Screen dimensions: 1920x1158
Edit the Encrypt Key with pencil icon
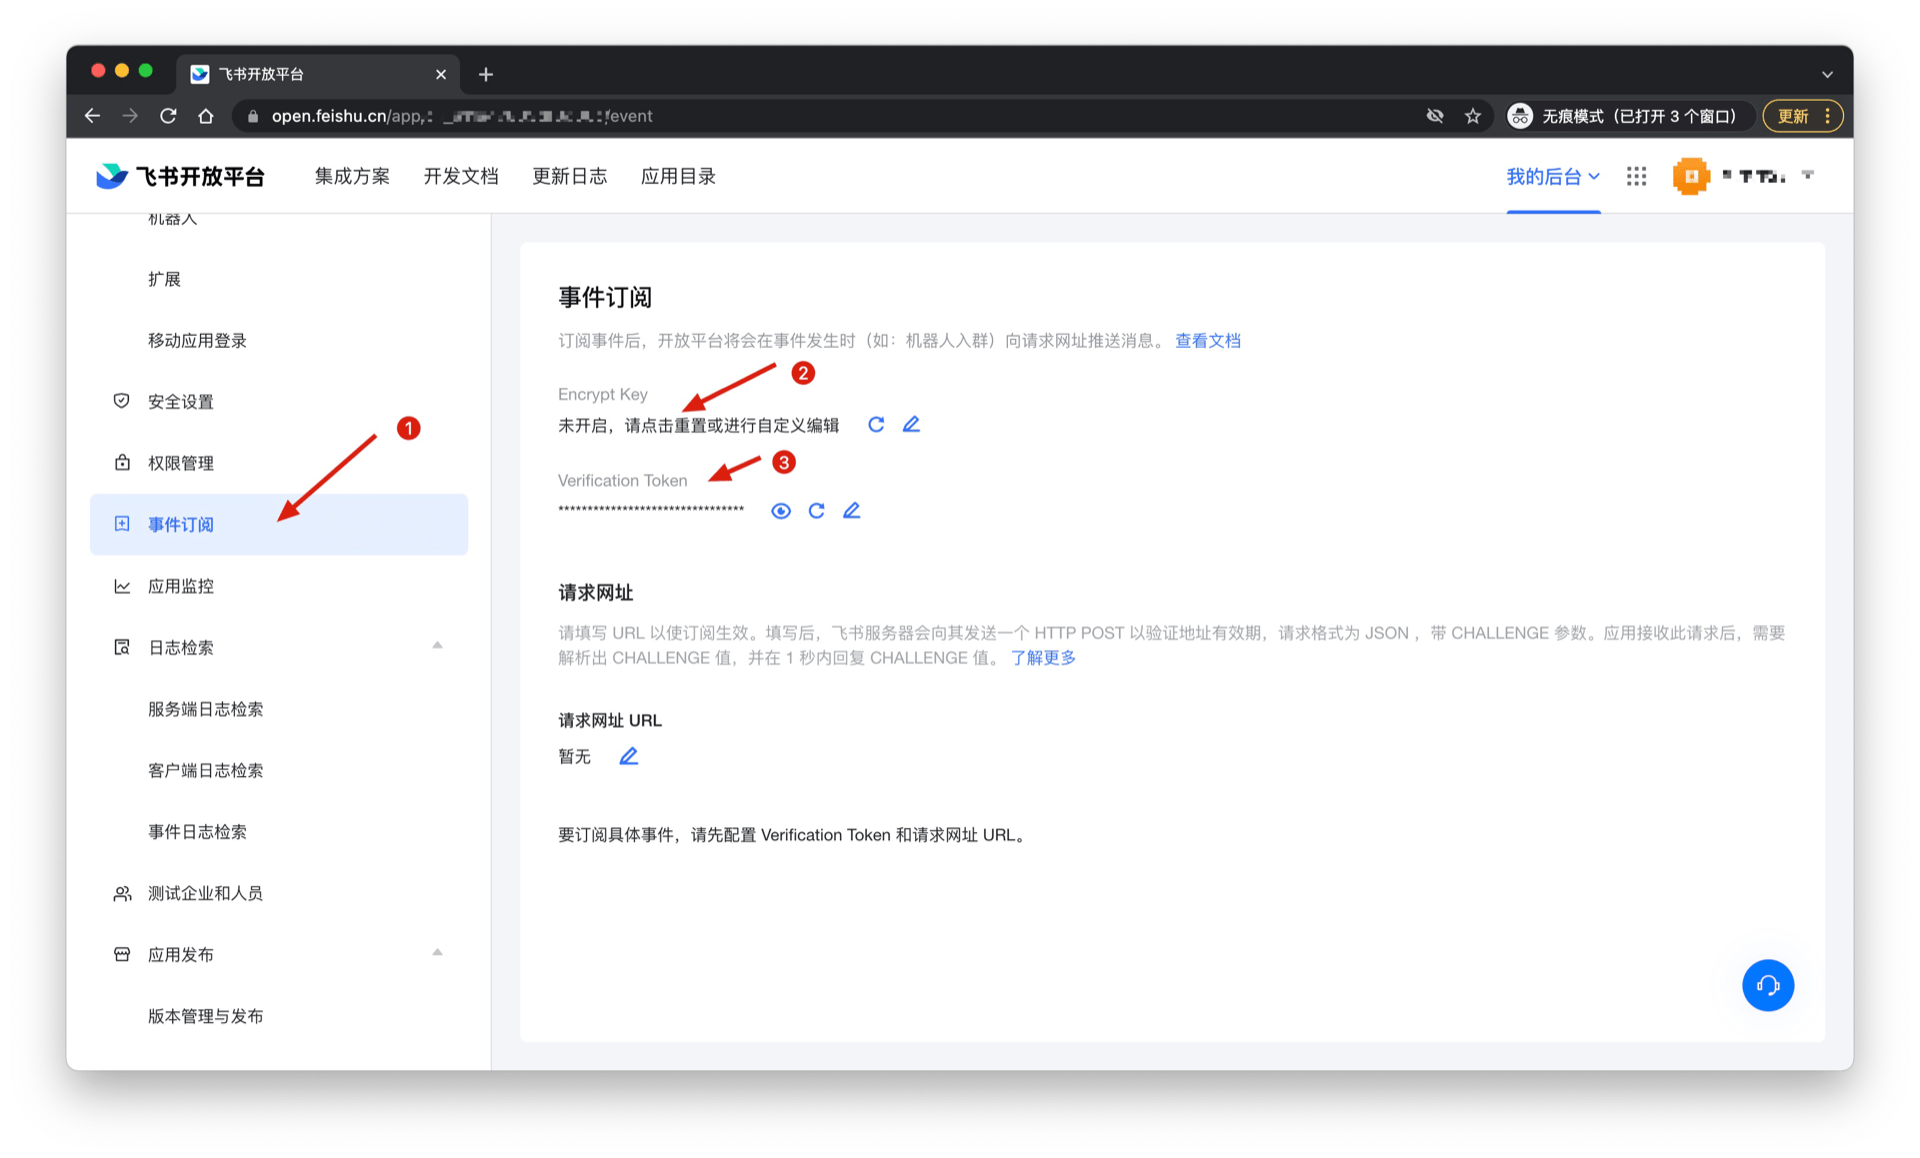911,425
